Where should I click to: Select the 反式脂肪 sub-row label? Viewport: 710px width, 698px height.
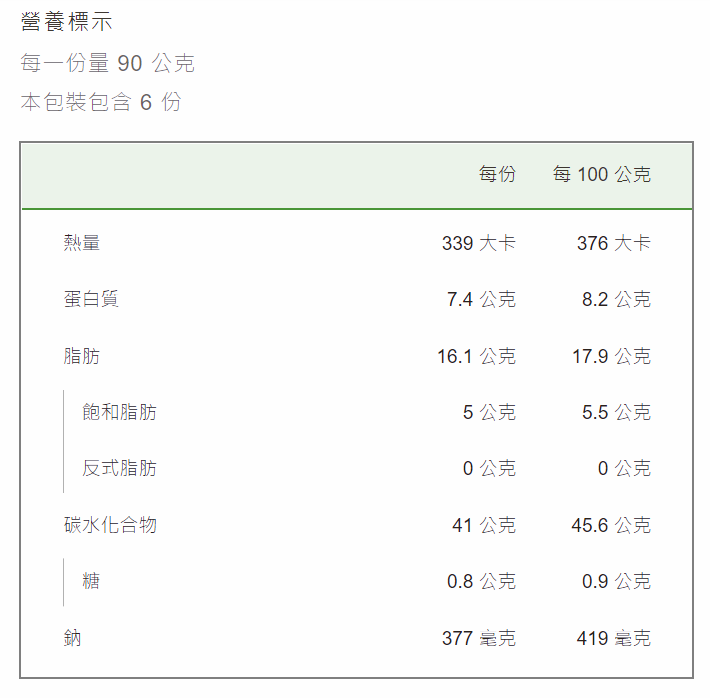pyautogui.click(x=120, y=468)
